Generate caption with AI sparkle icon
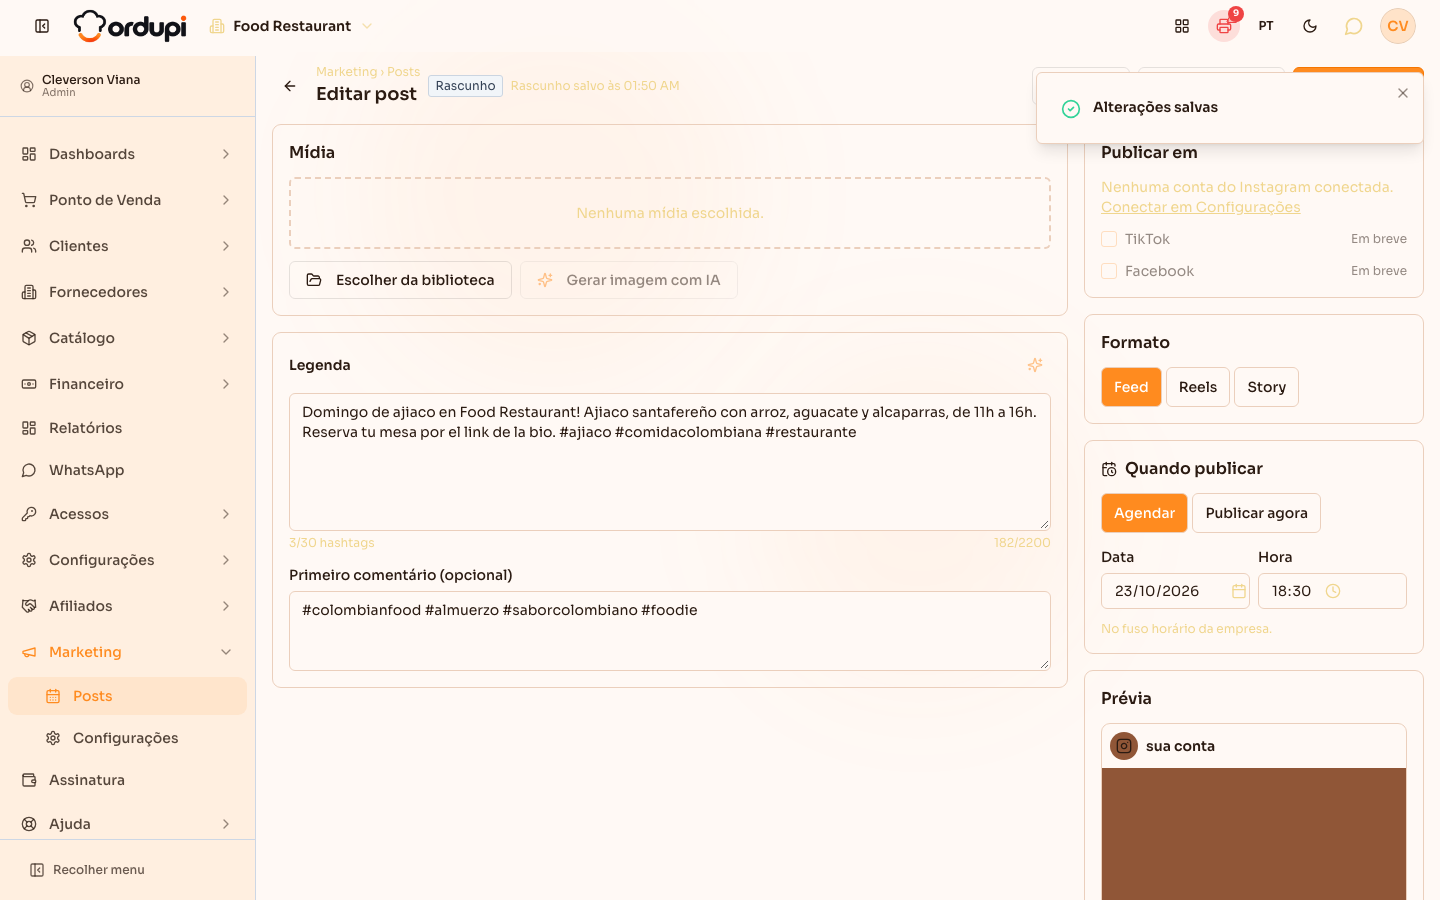The width and height of the screenshot is (1440, 900). click(1035, 365)
